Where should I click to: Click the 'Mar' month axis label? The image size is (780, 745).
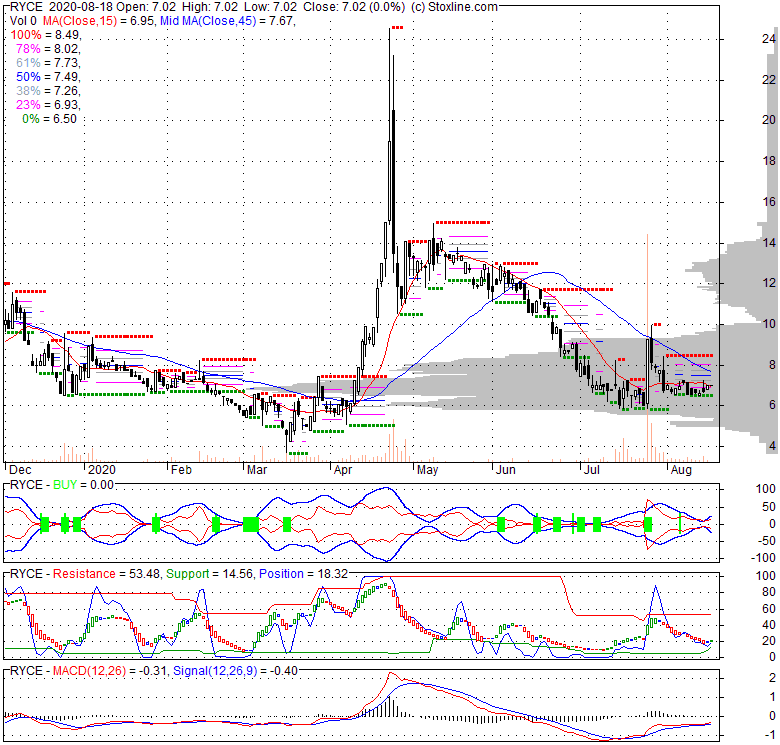[257, 469]
